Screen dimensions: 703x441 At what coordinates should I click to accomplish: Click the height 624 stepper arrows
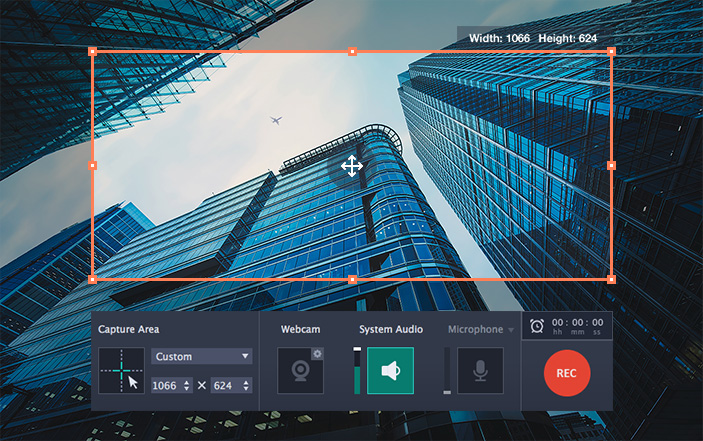tap(246, 385)
